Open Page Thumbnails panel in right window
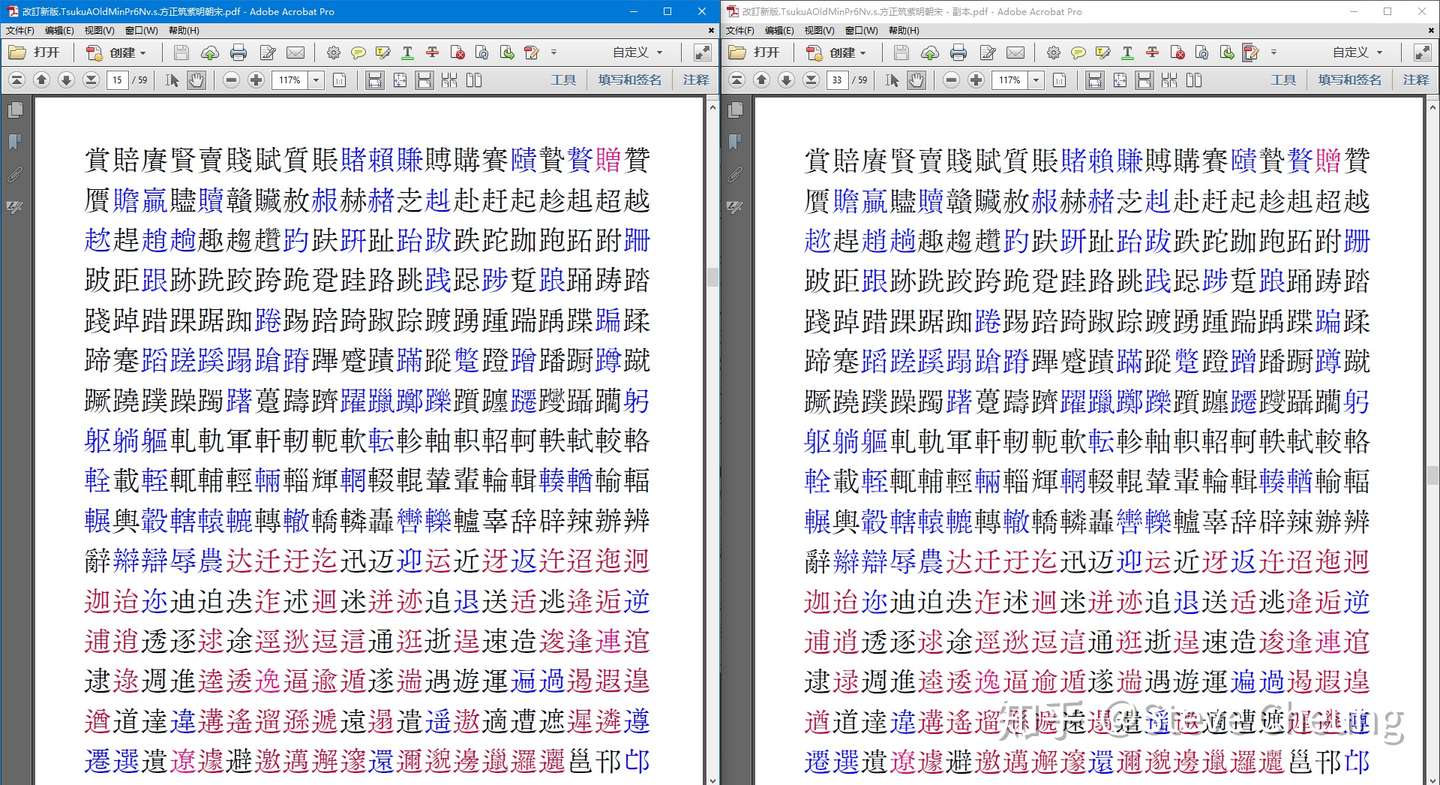The width and height of the screenshot is (1440, 785). [x=735, y=110]
